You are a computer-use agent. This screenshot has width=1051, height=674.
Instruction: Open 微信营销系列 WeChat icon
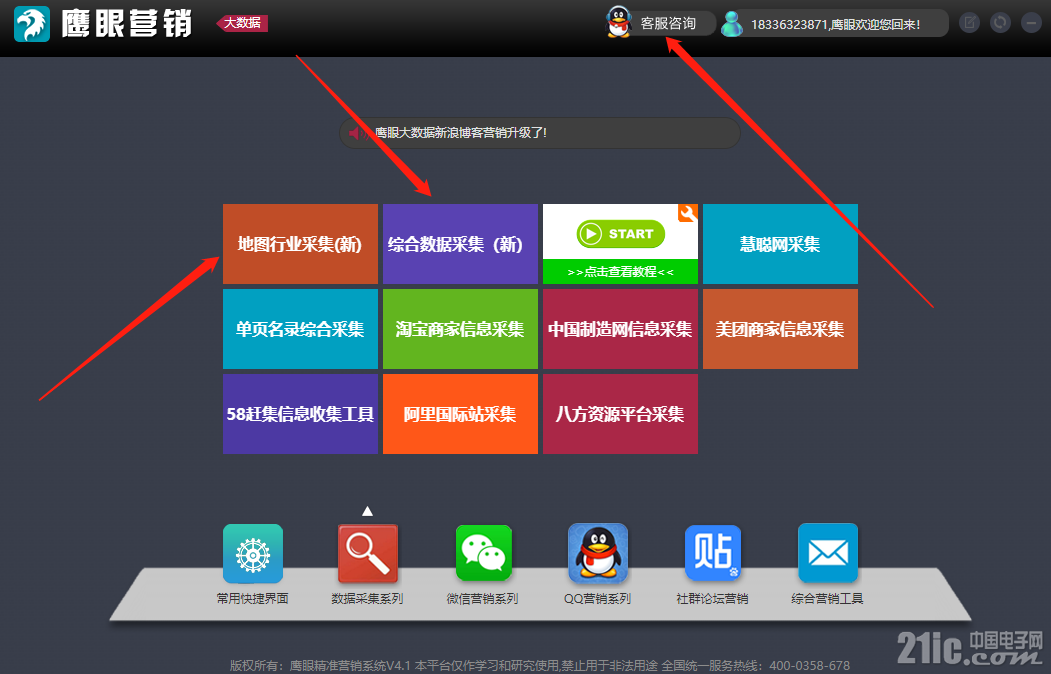pyautogui.click(x=483, y=553)
